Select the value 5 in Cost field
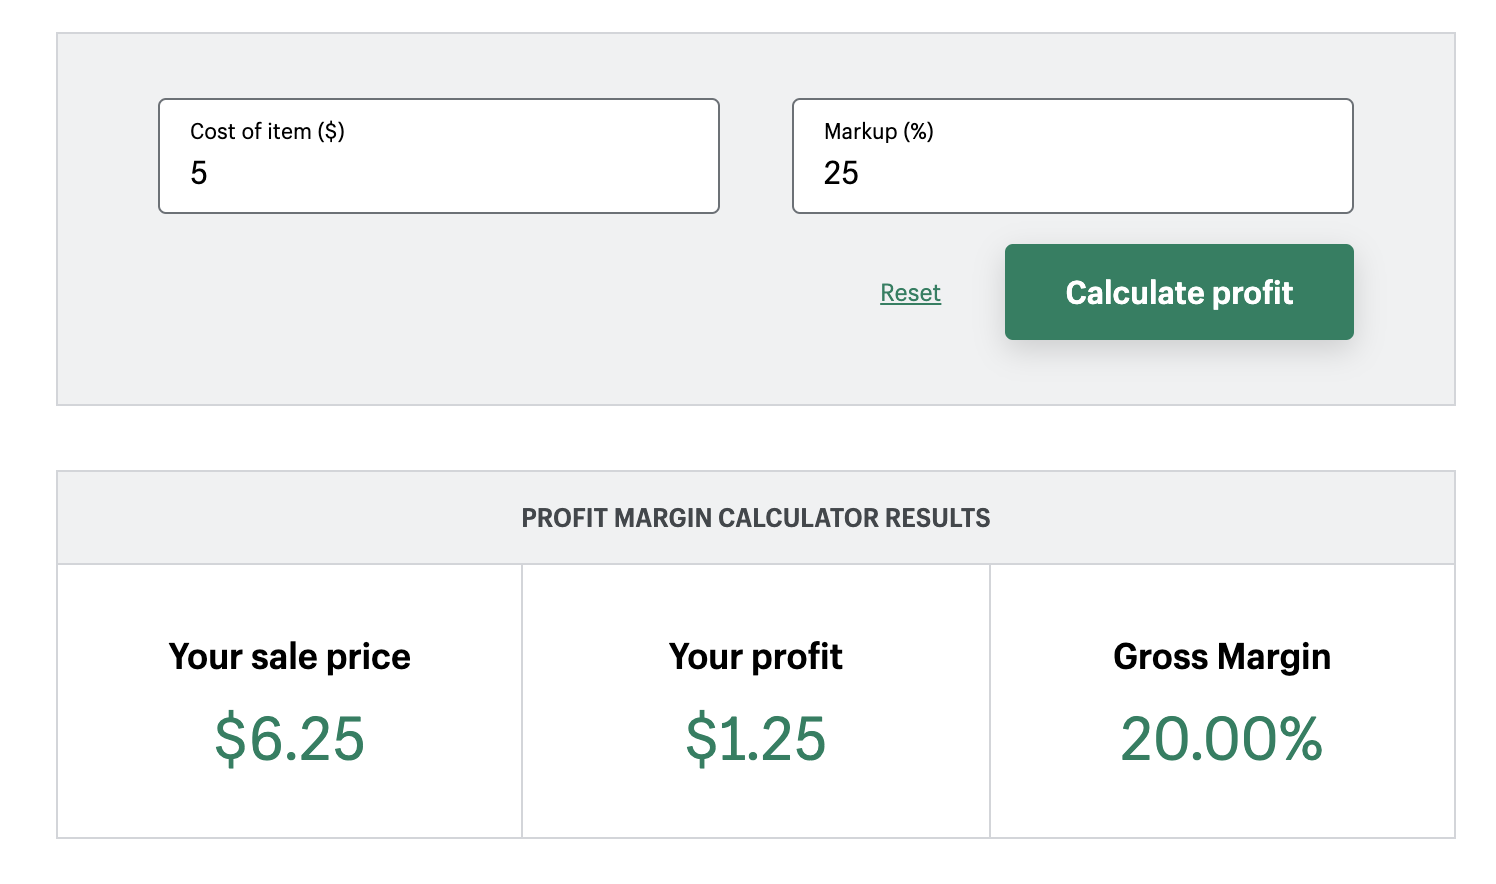The image size is (1496, 884). (x=200, y=173)
